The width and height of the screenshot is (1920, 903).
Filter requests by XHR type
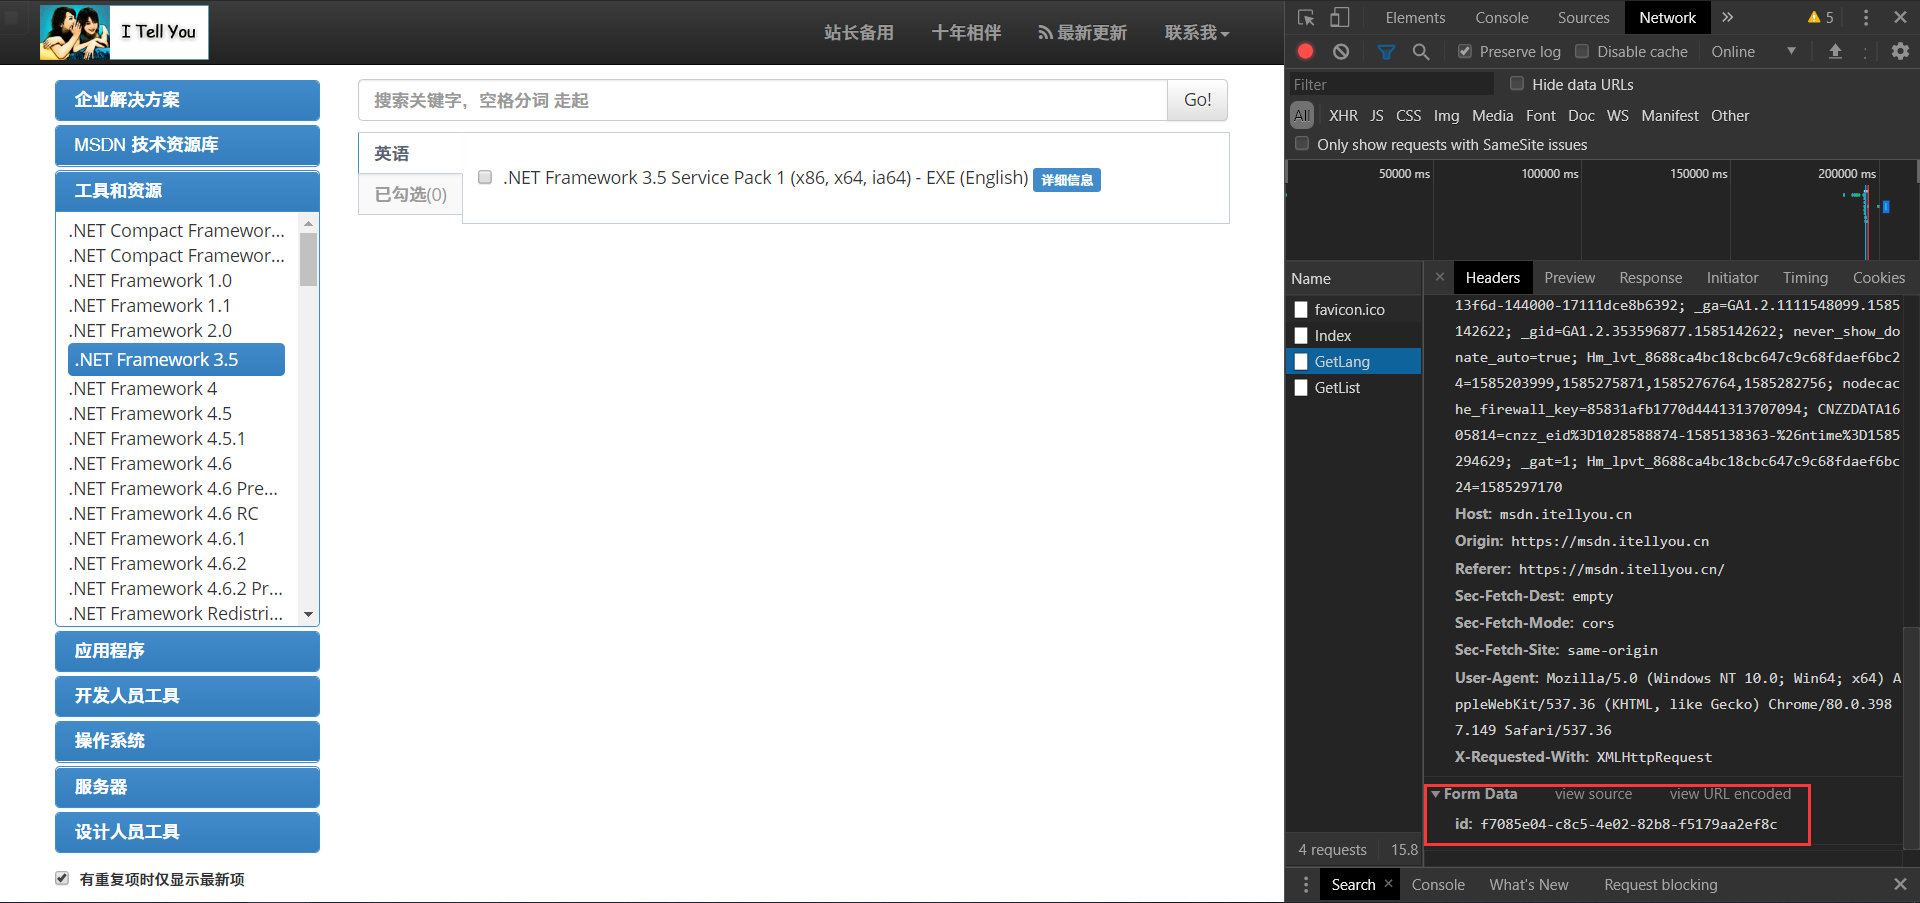[x=1343, y=116]
